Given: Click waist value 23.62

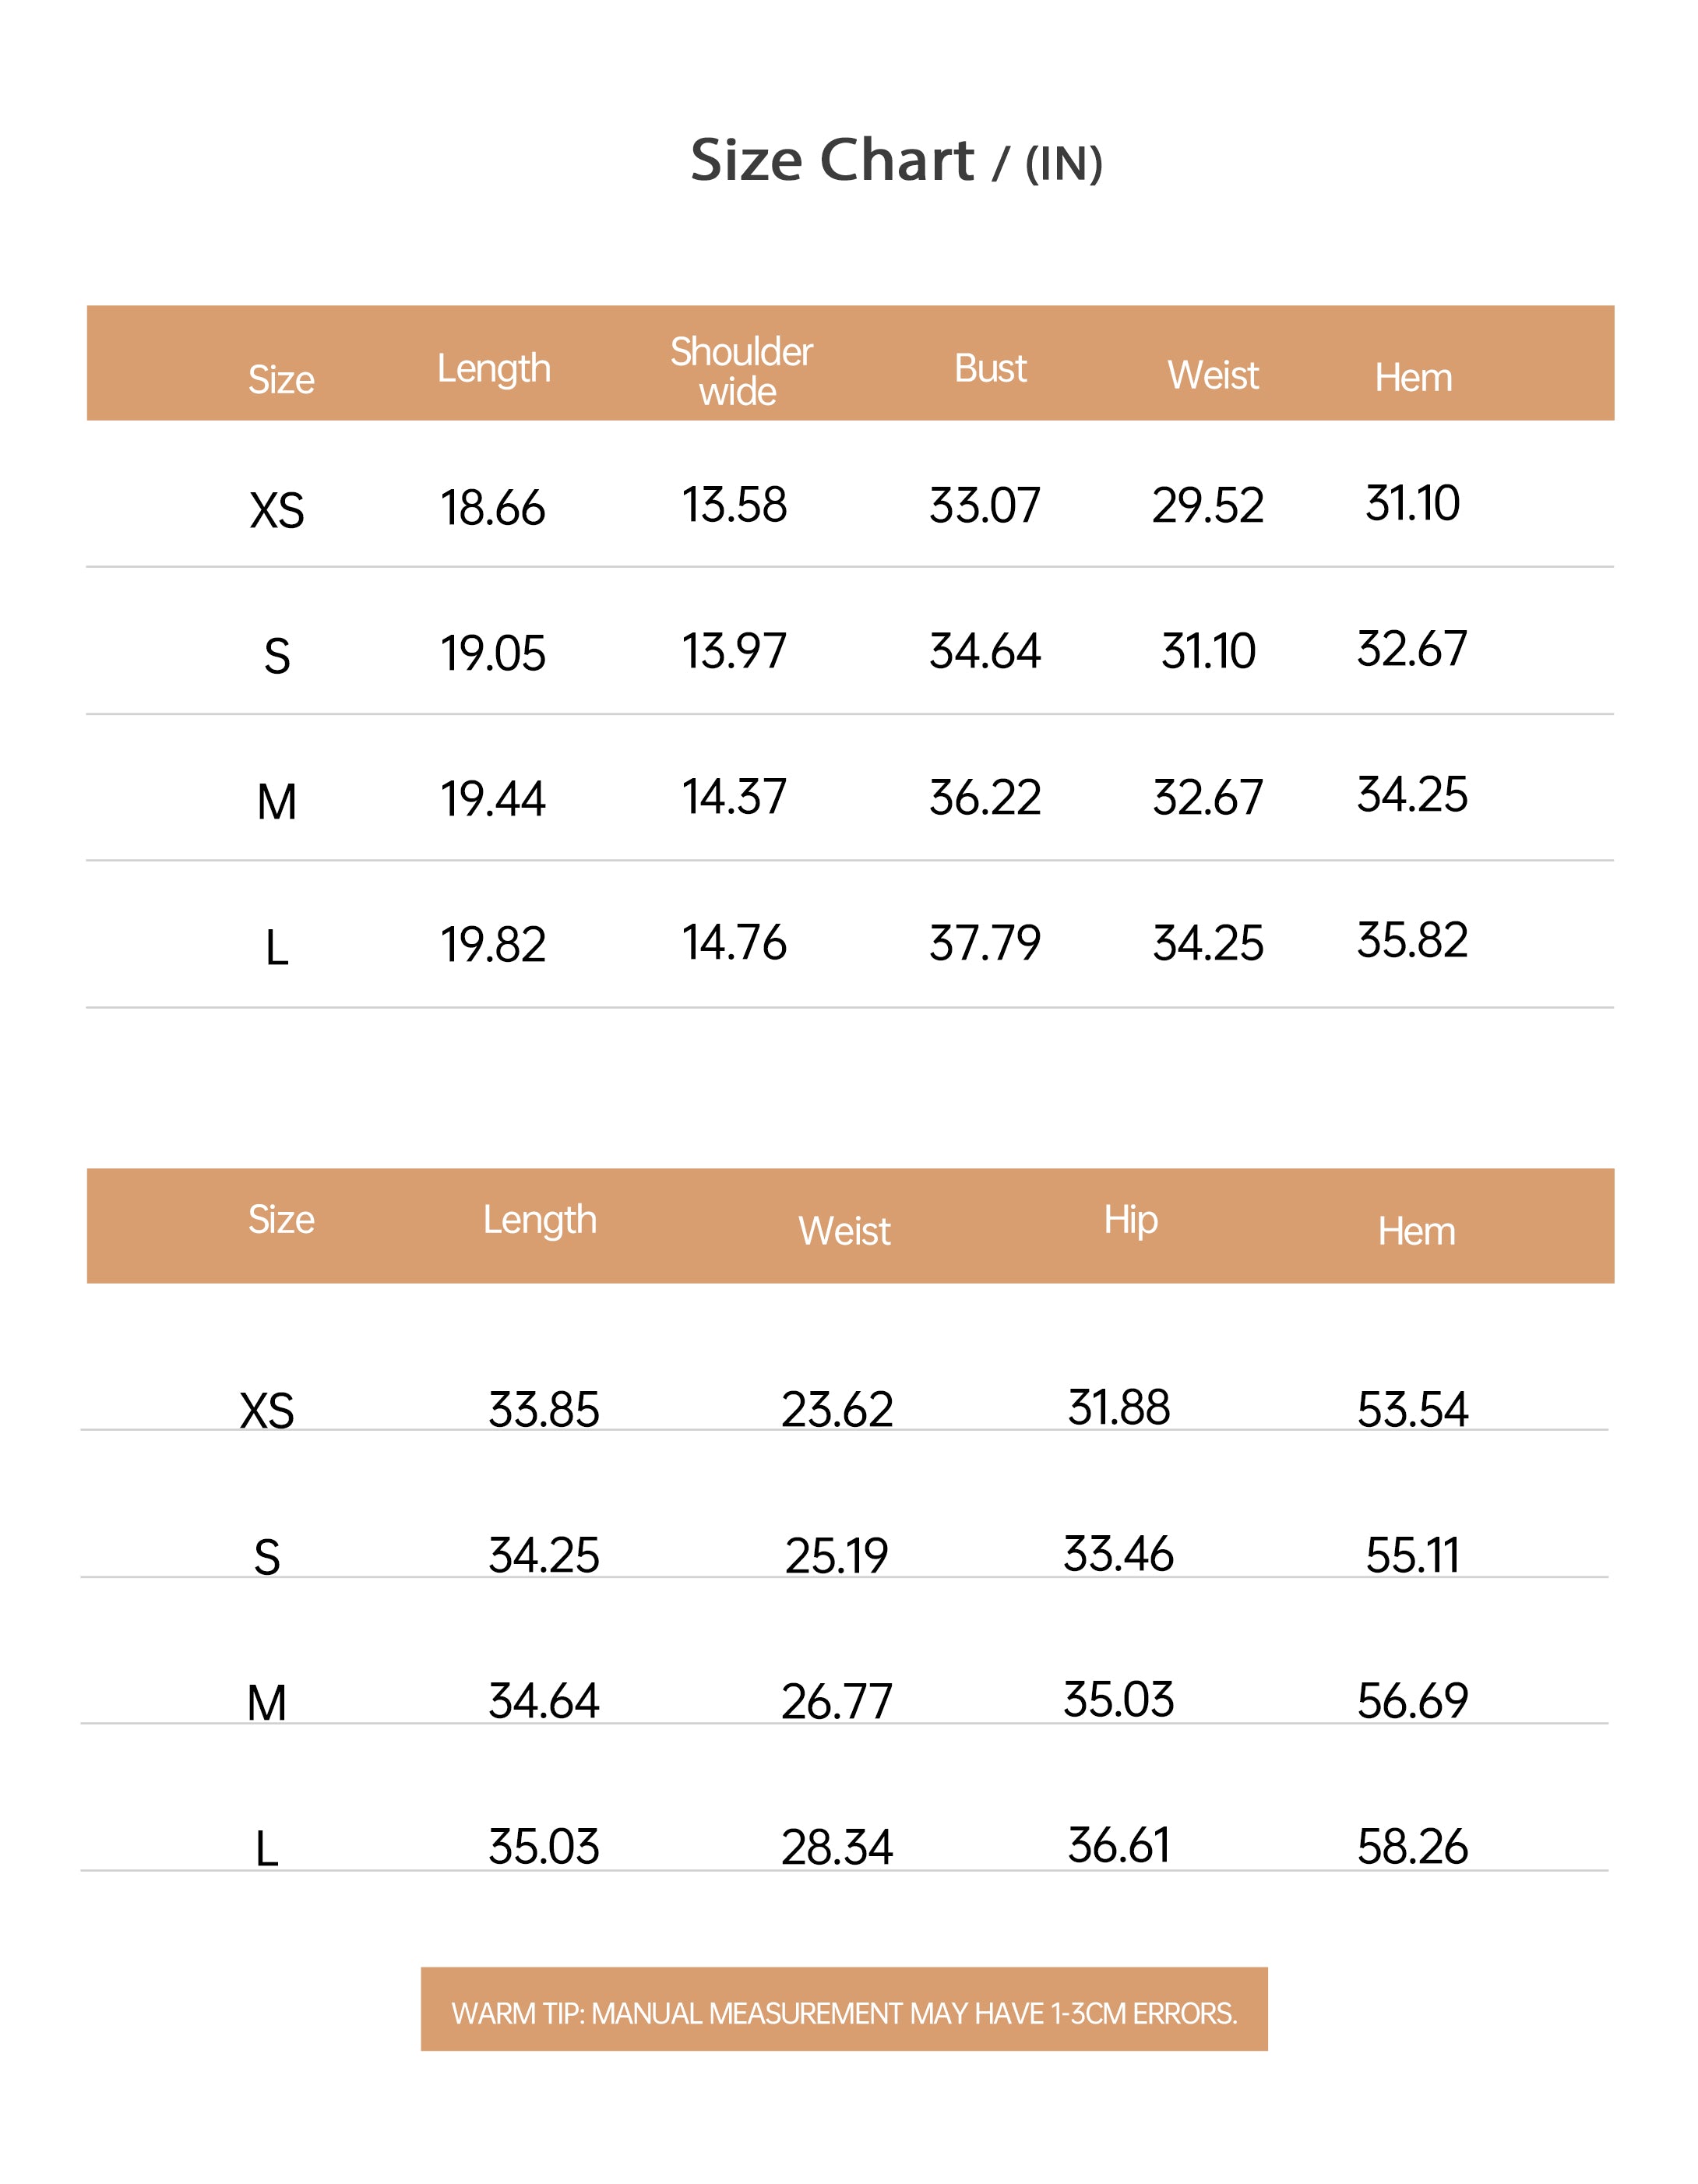Looking at the screenshot, I should [837, 1410].
